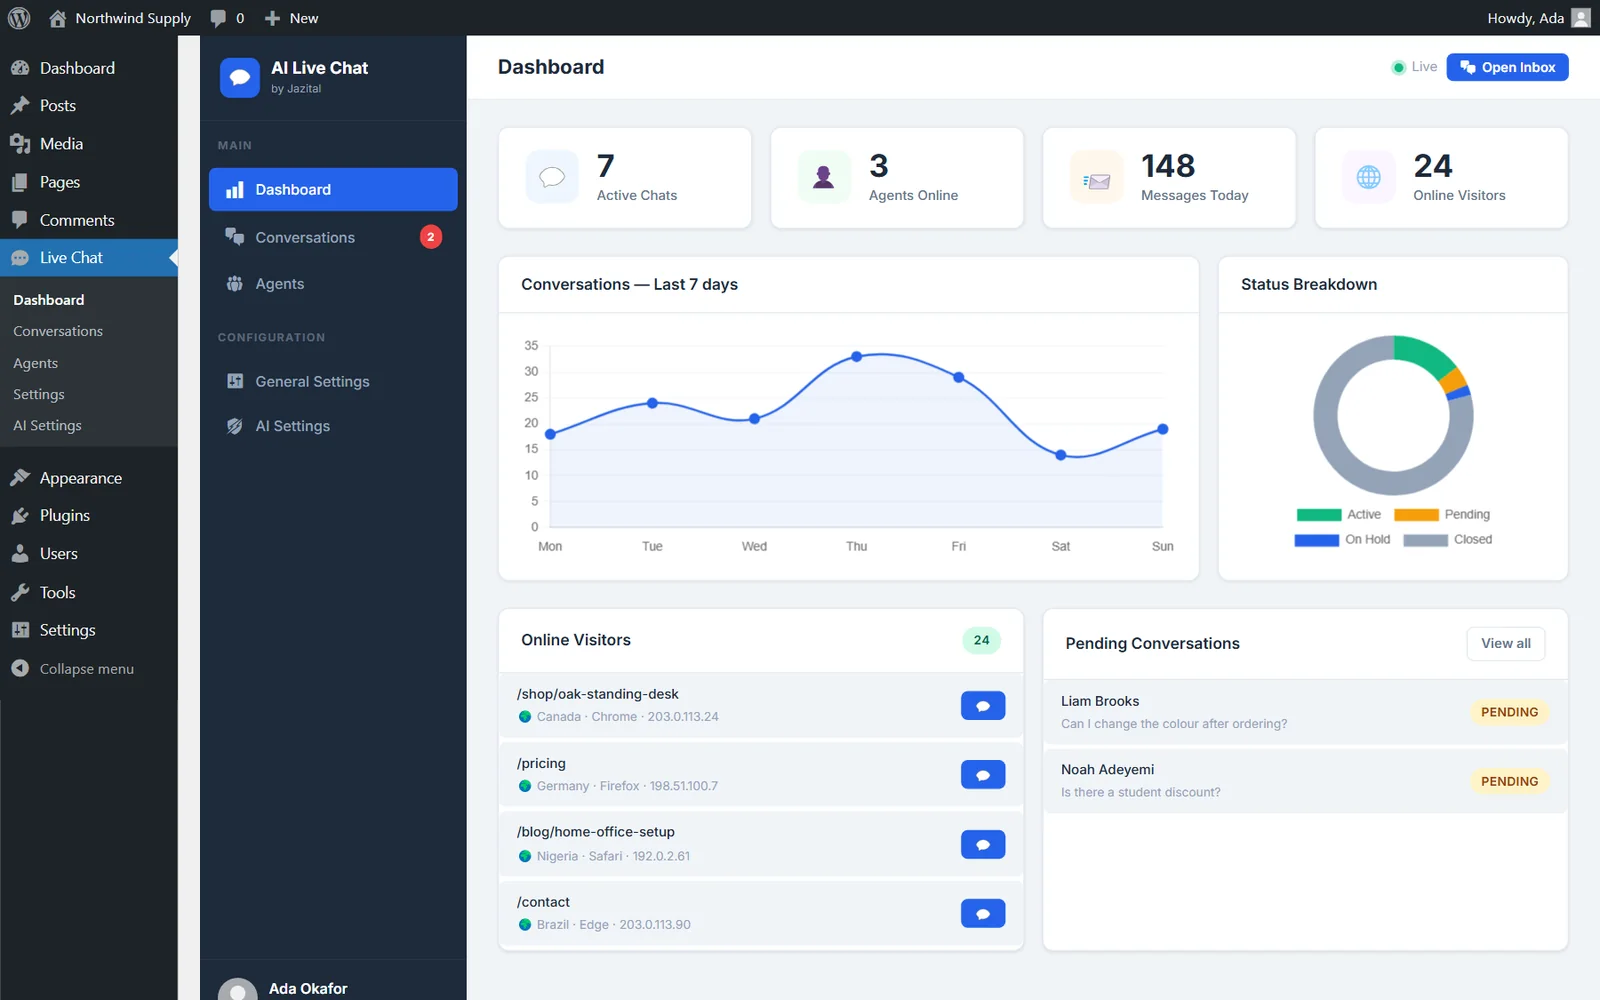Toggle the Active legend swatch
Image resolution: width=1600 pixels, height=1000 pixels.
coord(1319,515)
